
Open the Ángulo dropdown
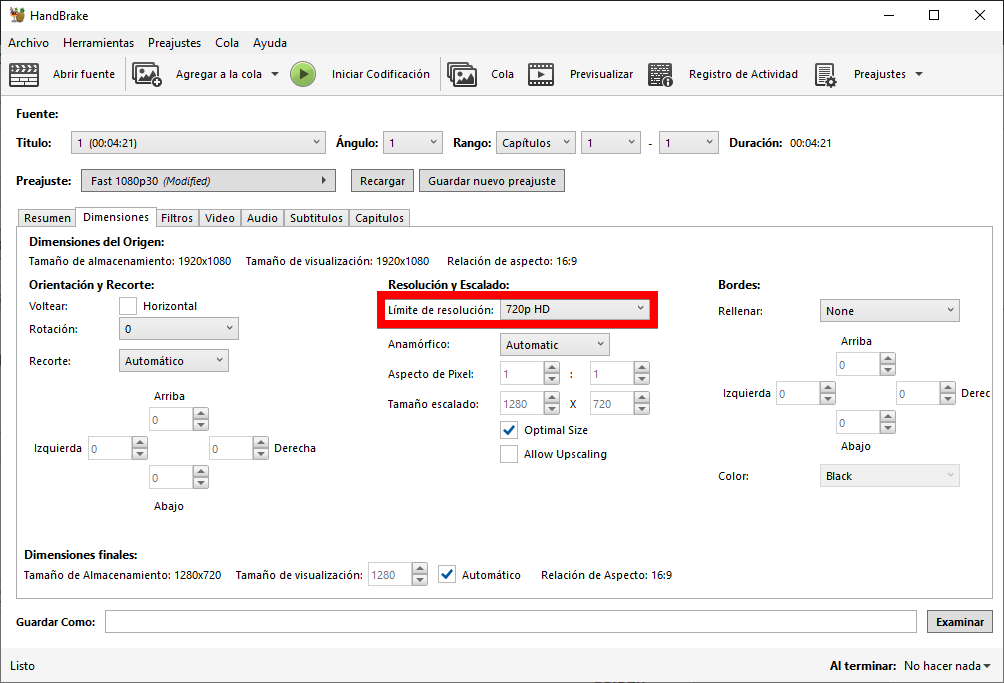click(x=413, y=143)
